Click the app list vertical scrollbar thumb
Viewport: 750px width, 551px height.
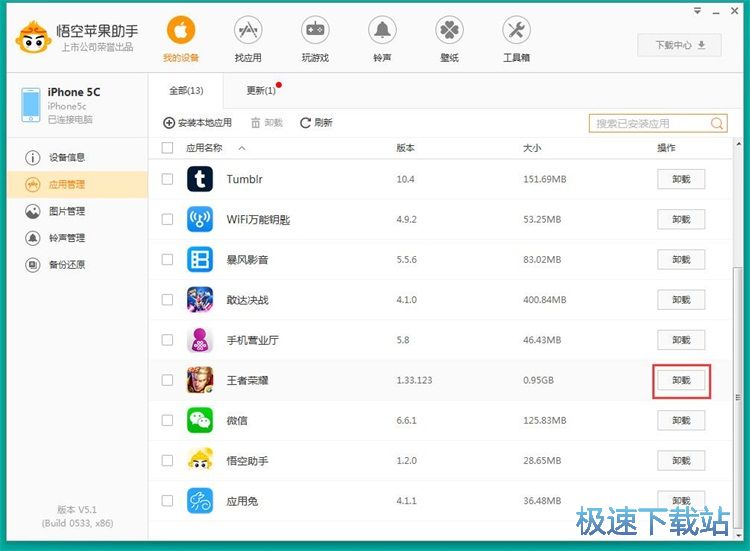[738, 397]
